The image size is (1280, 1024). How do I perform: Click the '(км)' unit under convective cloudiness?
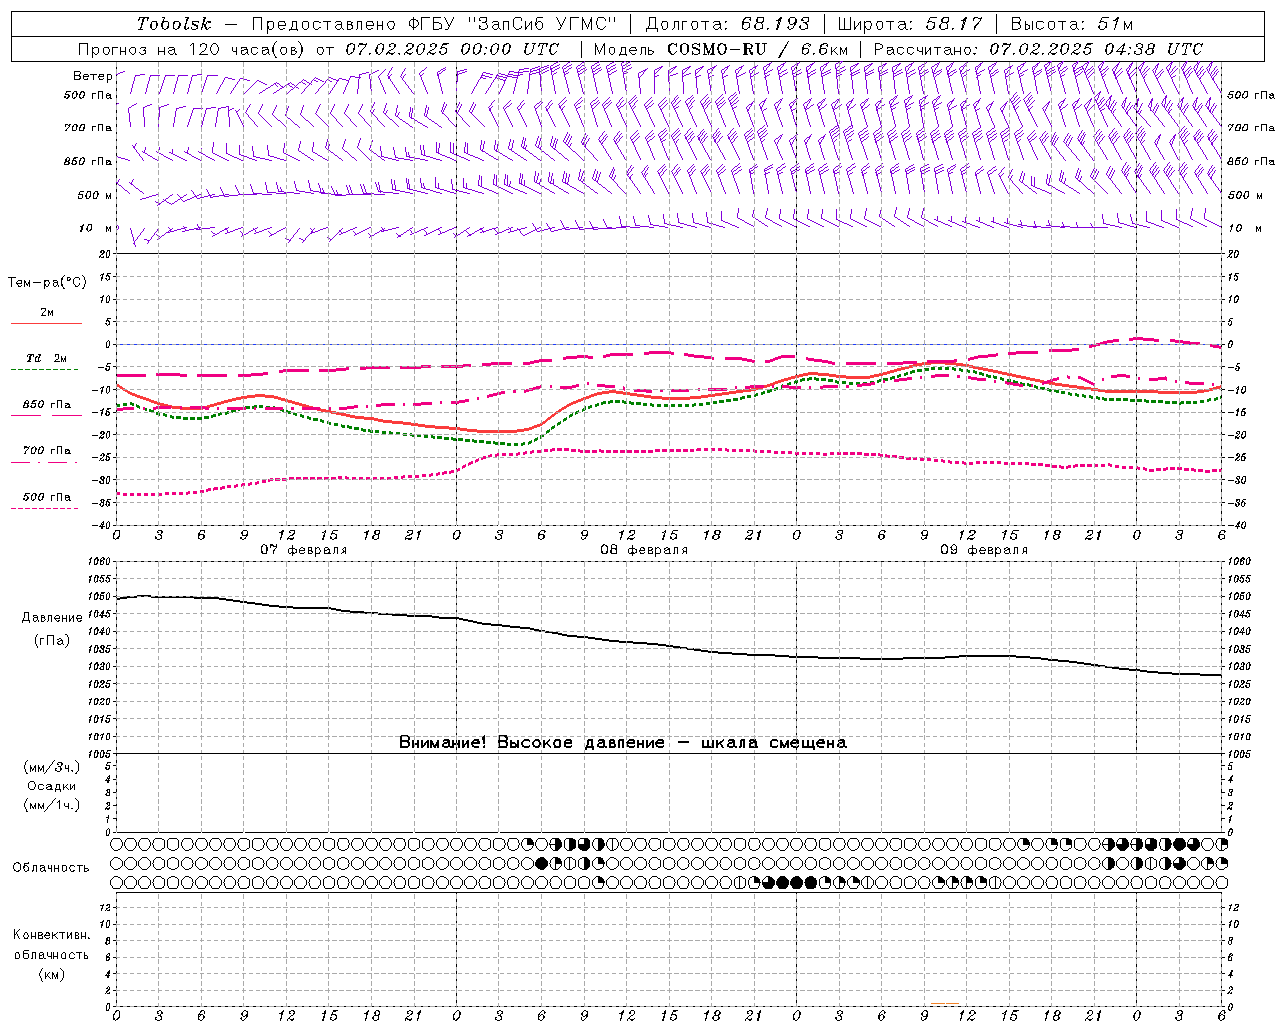pos(52,974)
